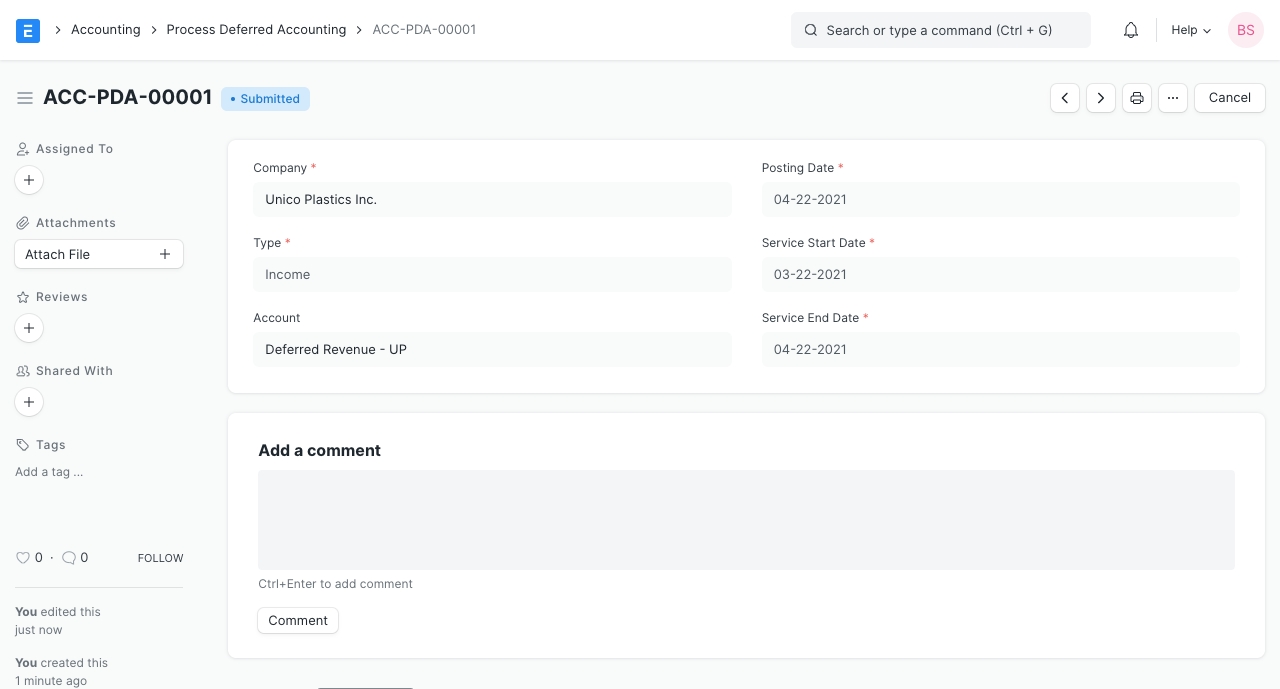Click FOLLOW to follow this document
This screenshot has width=1280, height=689.
(160, 558)
